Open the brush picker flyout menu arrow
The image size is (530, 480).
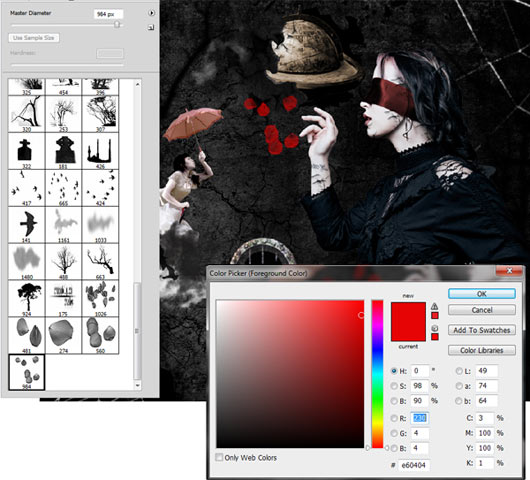click(x=151, y=13)
